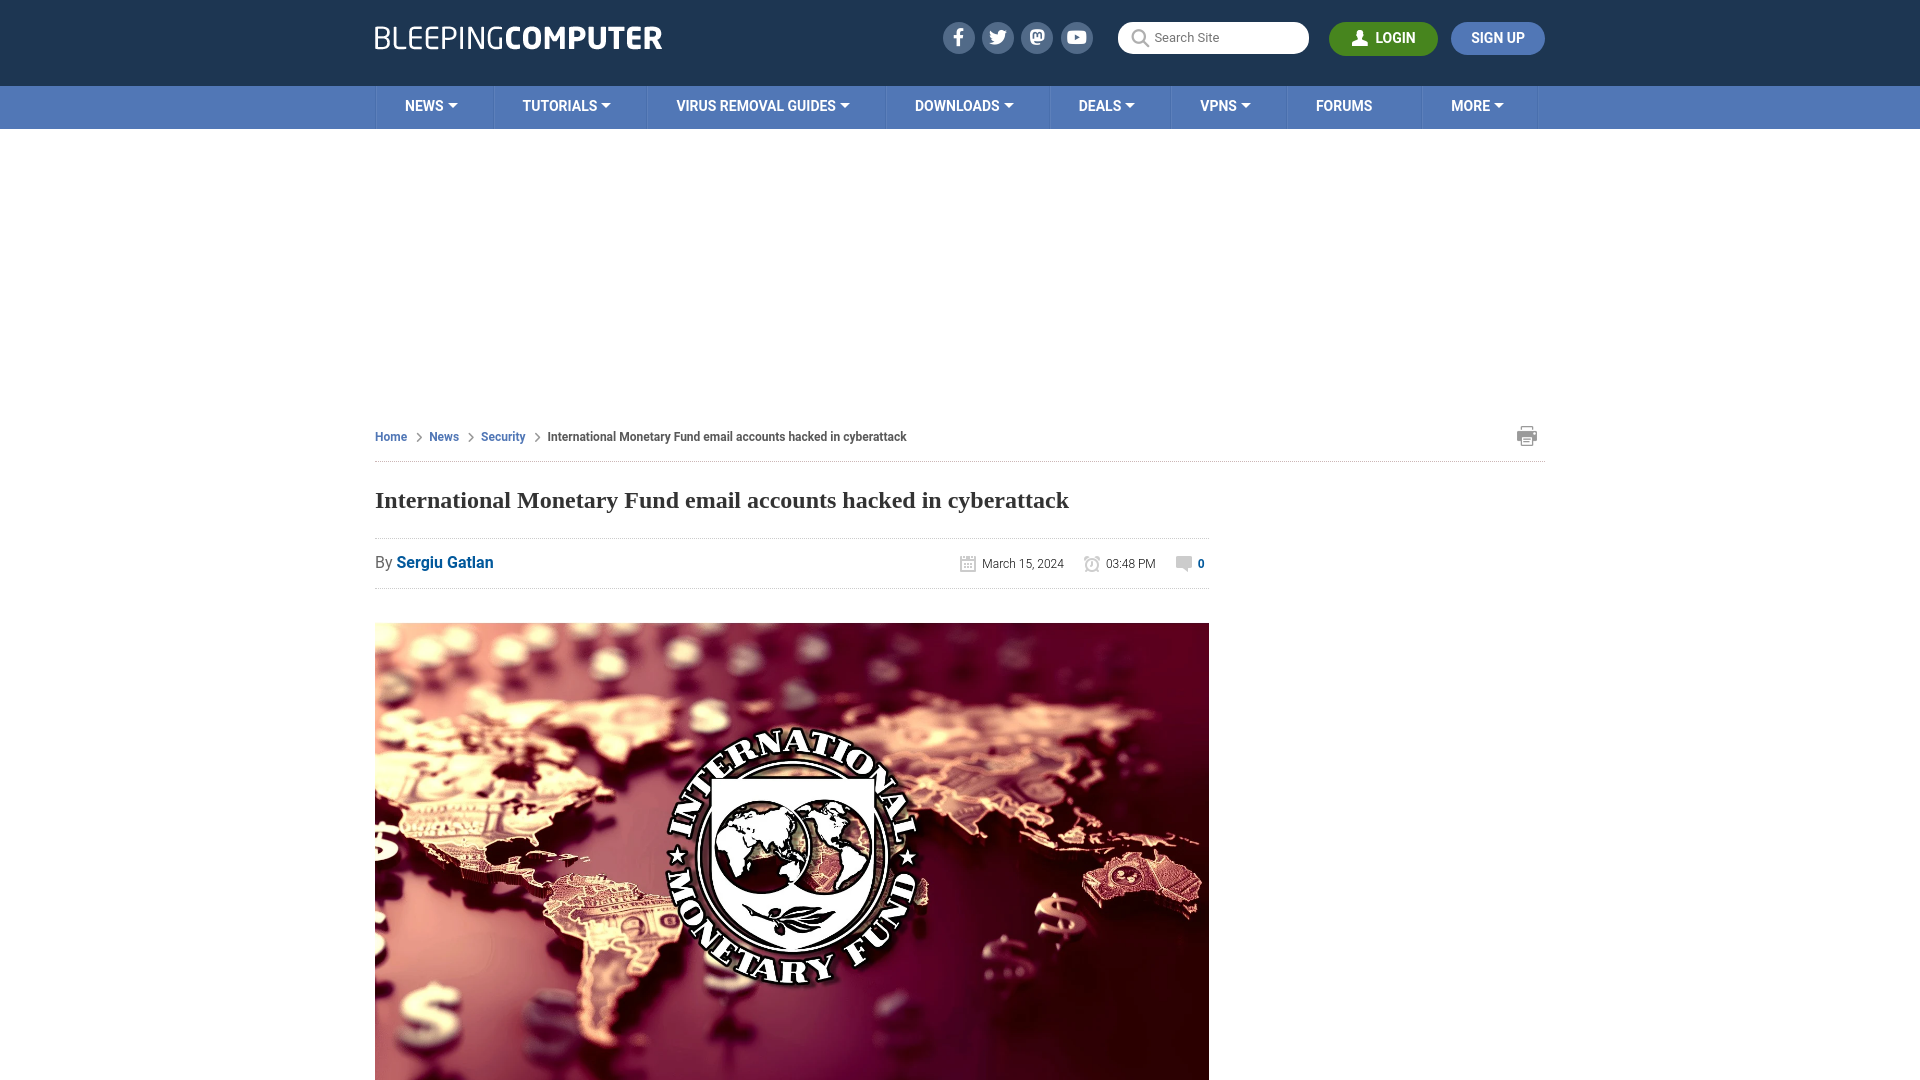
Task: Click the Security breadcrumb link
Action: click(x=502, y=436)
